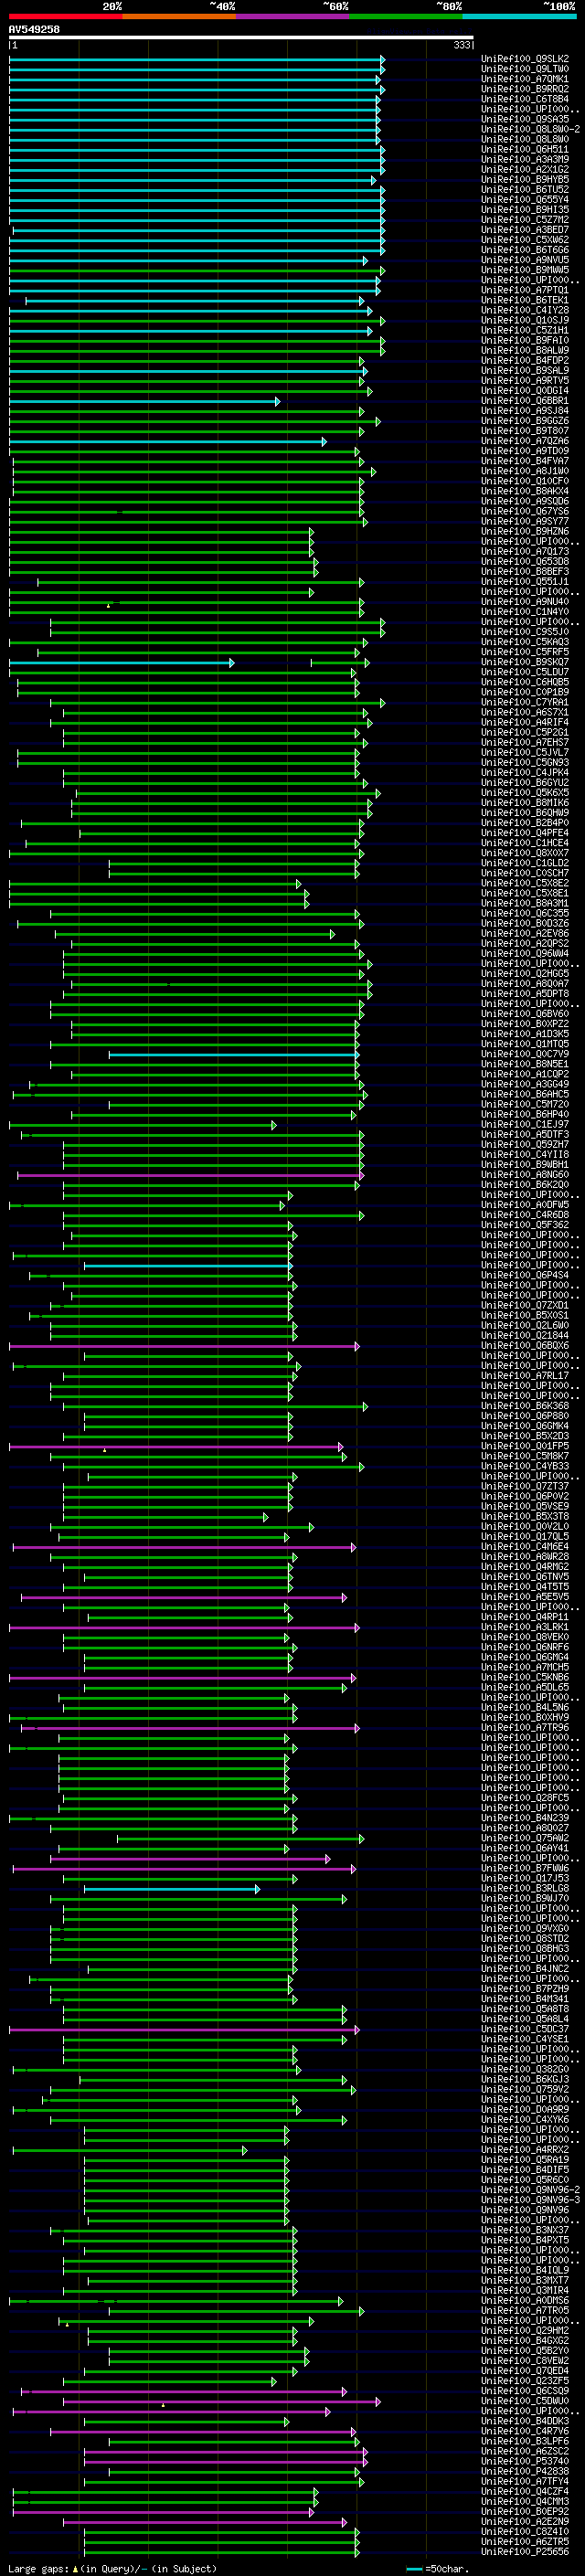The width and height of the screenshot is (585, 2576).
Task: Click the UniRef100_Q0DGI4 label
Action: 525,391
